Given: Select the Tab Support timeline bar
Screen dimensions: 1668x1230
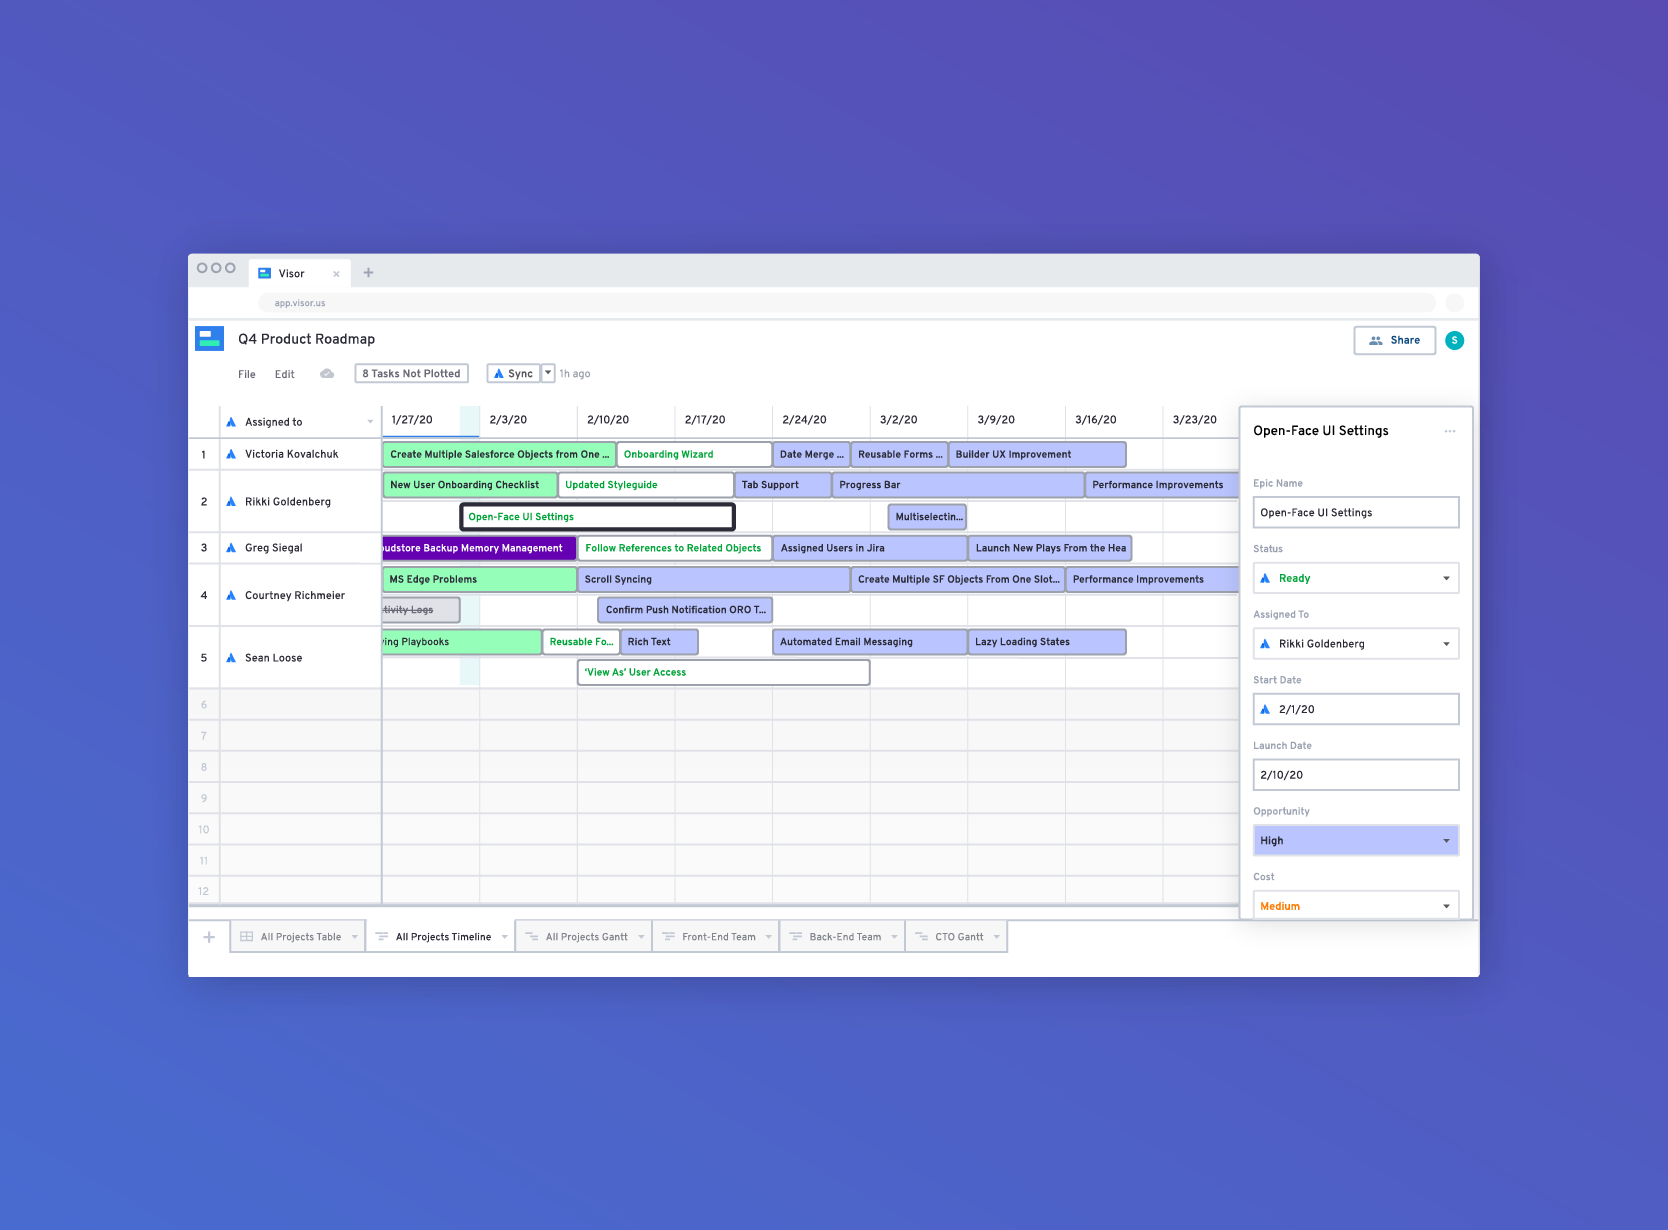Looking at the screenshot, I should pyautogui.click(x=782, y=485).
